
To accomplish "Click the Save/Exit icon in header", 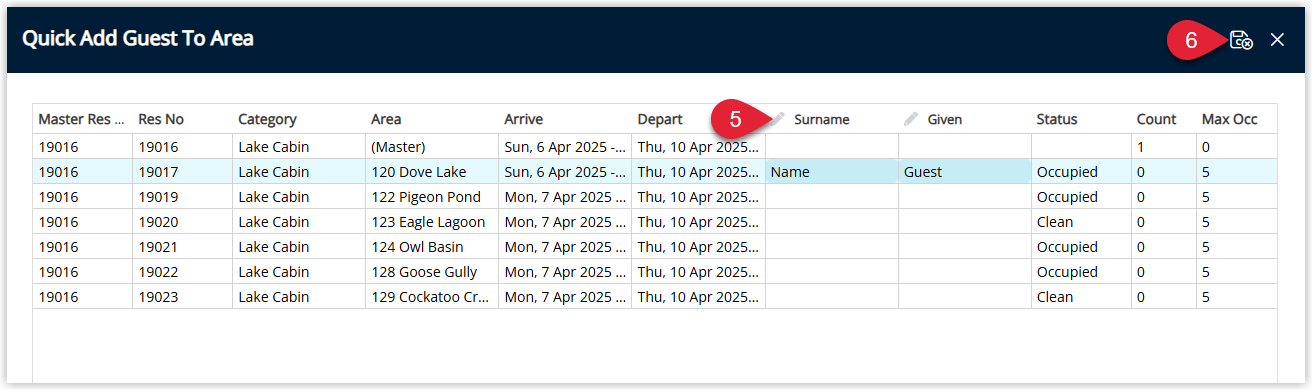I will click(x=1241, y=40).
